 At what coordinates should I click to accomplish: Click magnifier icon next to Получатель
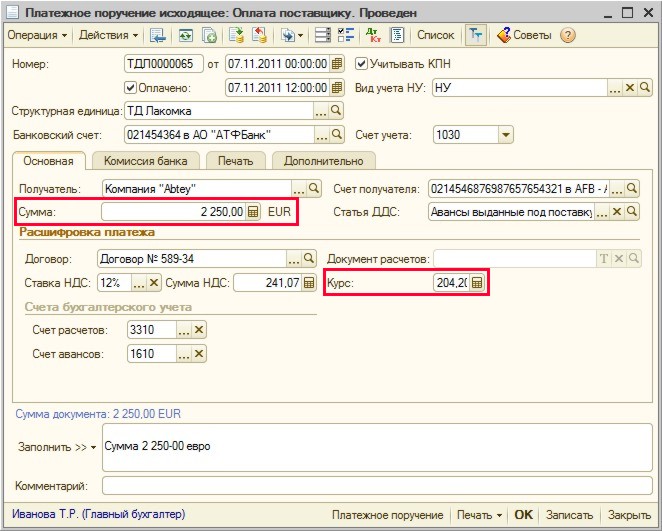point(313,188)
